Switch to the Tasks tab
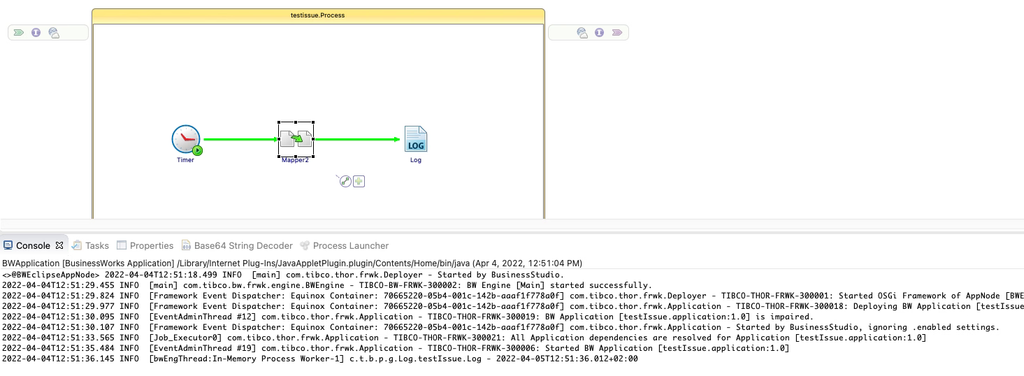Viewport: 1024px width, 376px height. click(x=90, y=245)
